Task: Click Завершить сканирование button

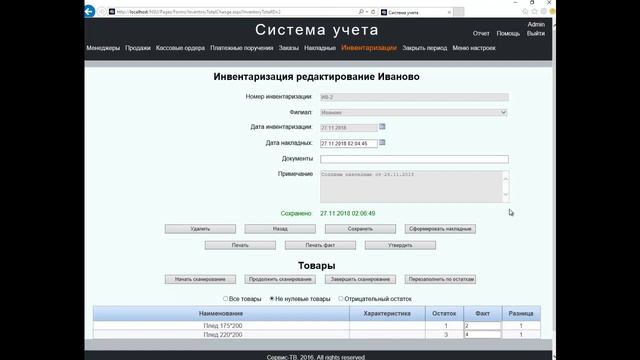Action: [x=360, y=279]
